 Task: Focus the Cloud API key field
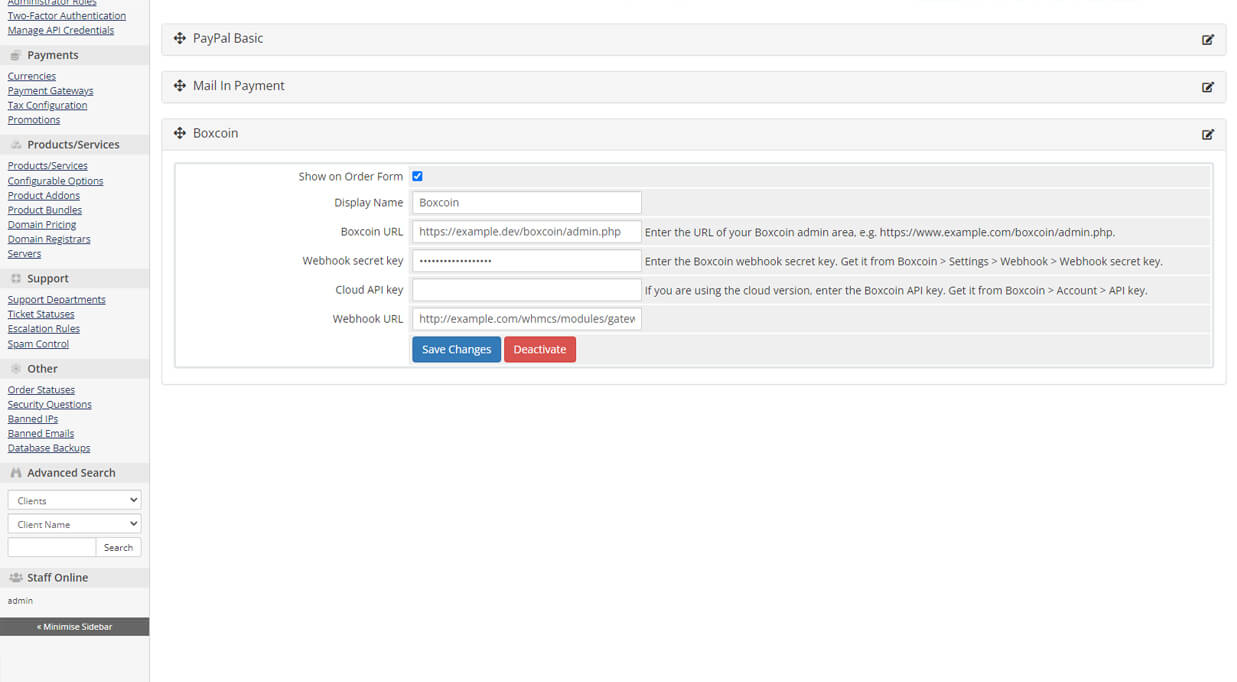(526, 290)
